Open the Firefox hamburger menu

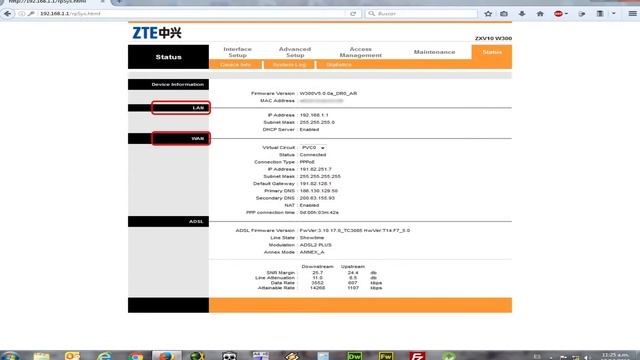632,13
